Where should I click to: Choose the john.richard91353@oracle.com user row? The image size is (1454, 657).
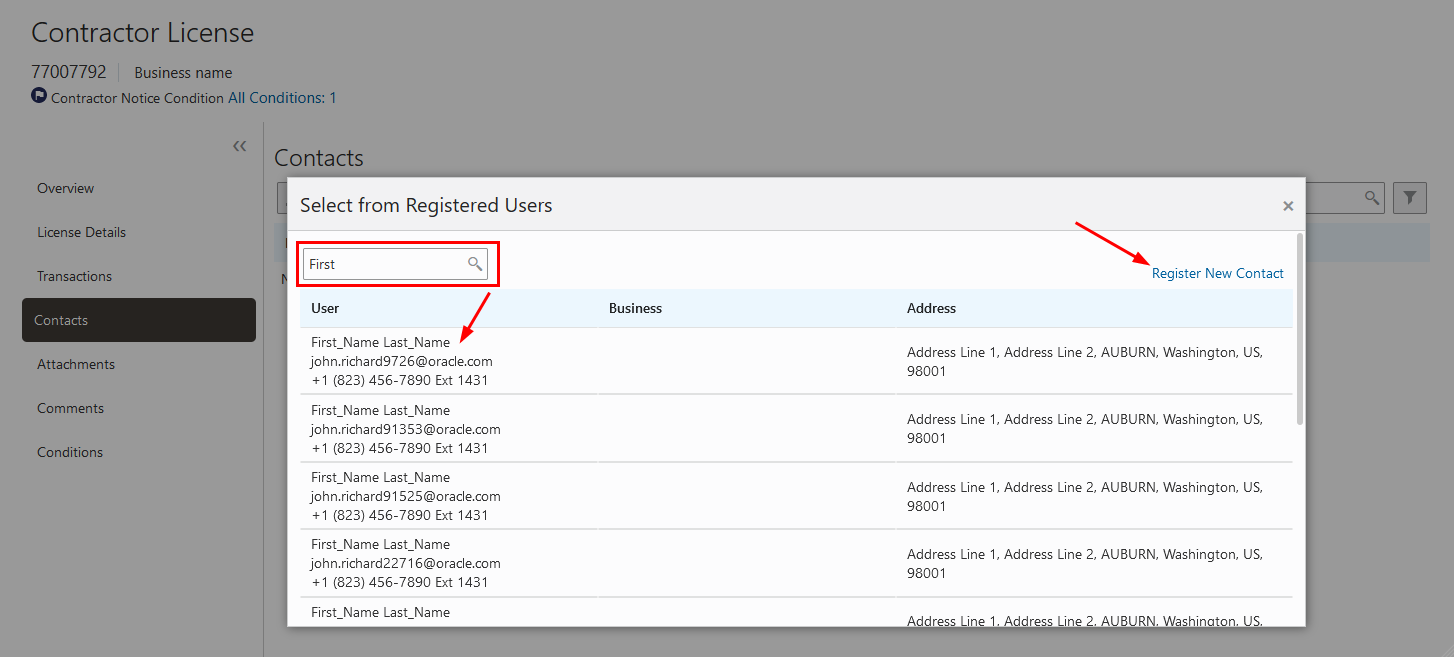[405, 429]
